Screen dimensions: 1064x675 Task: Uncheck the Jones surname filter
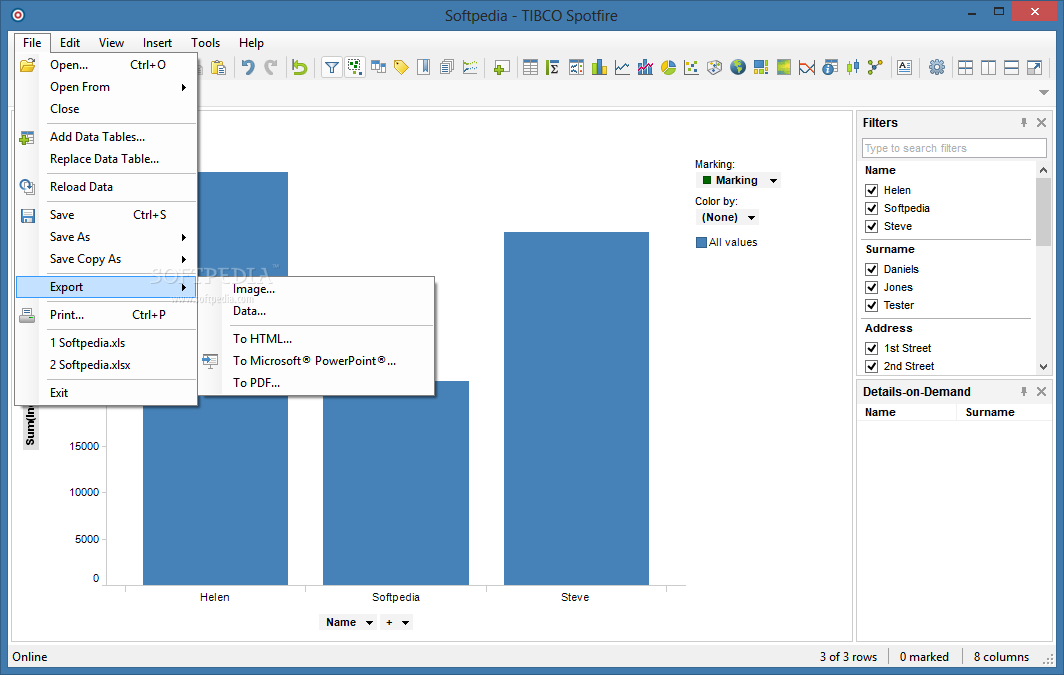click(872, 288)
